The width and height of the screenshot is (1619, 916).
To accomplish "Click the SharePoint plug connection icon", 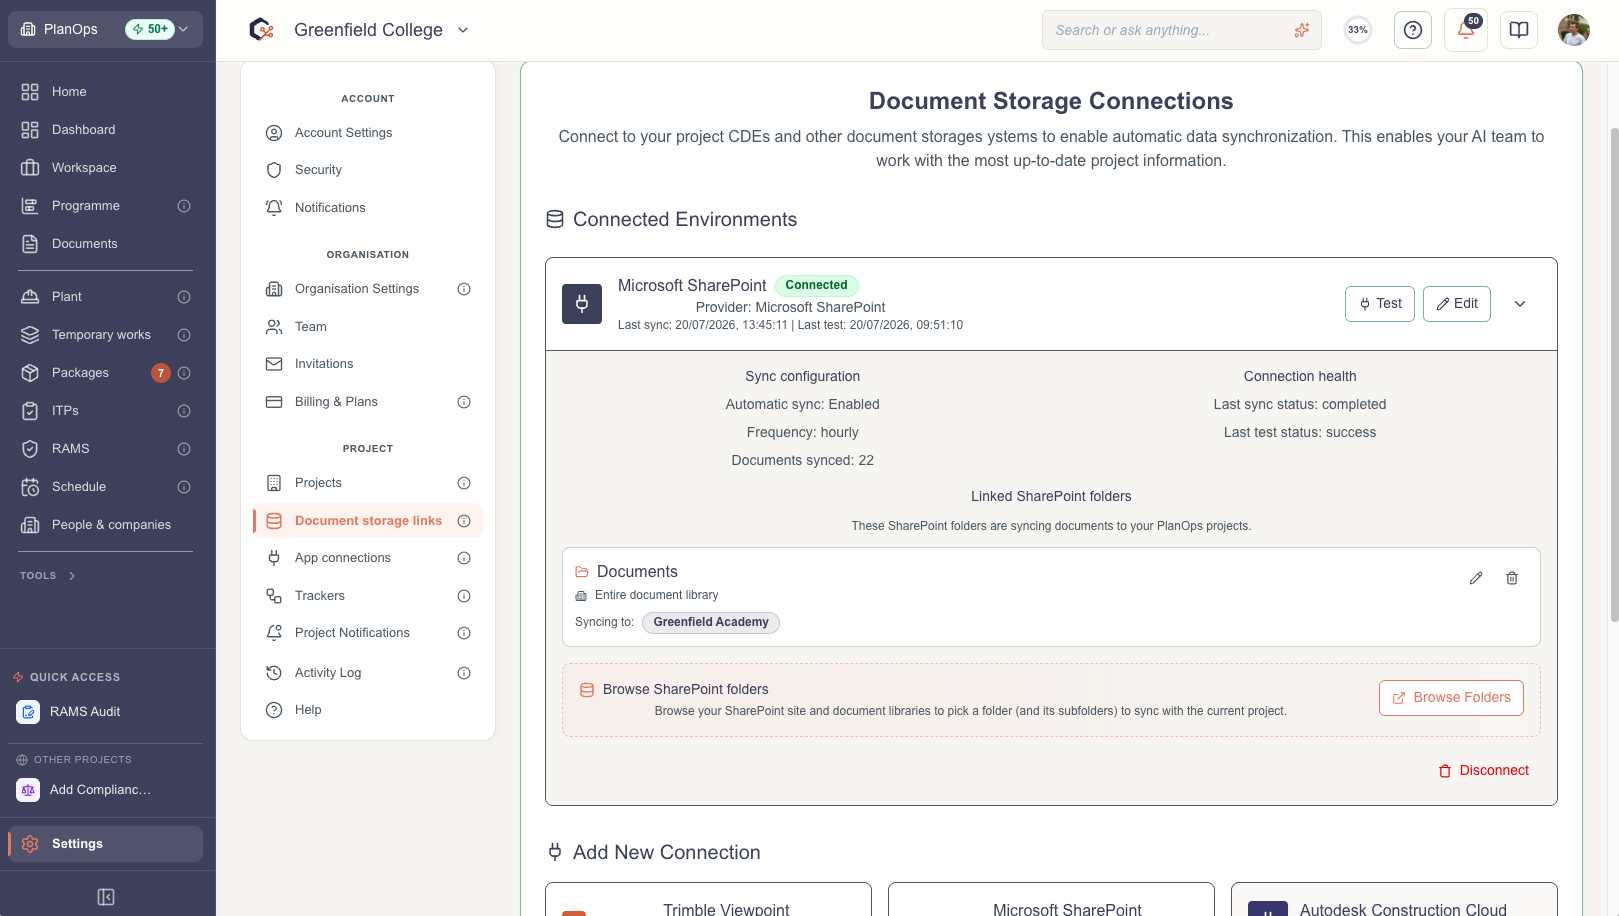I will click(582, 304).
